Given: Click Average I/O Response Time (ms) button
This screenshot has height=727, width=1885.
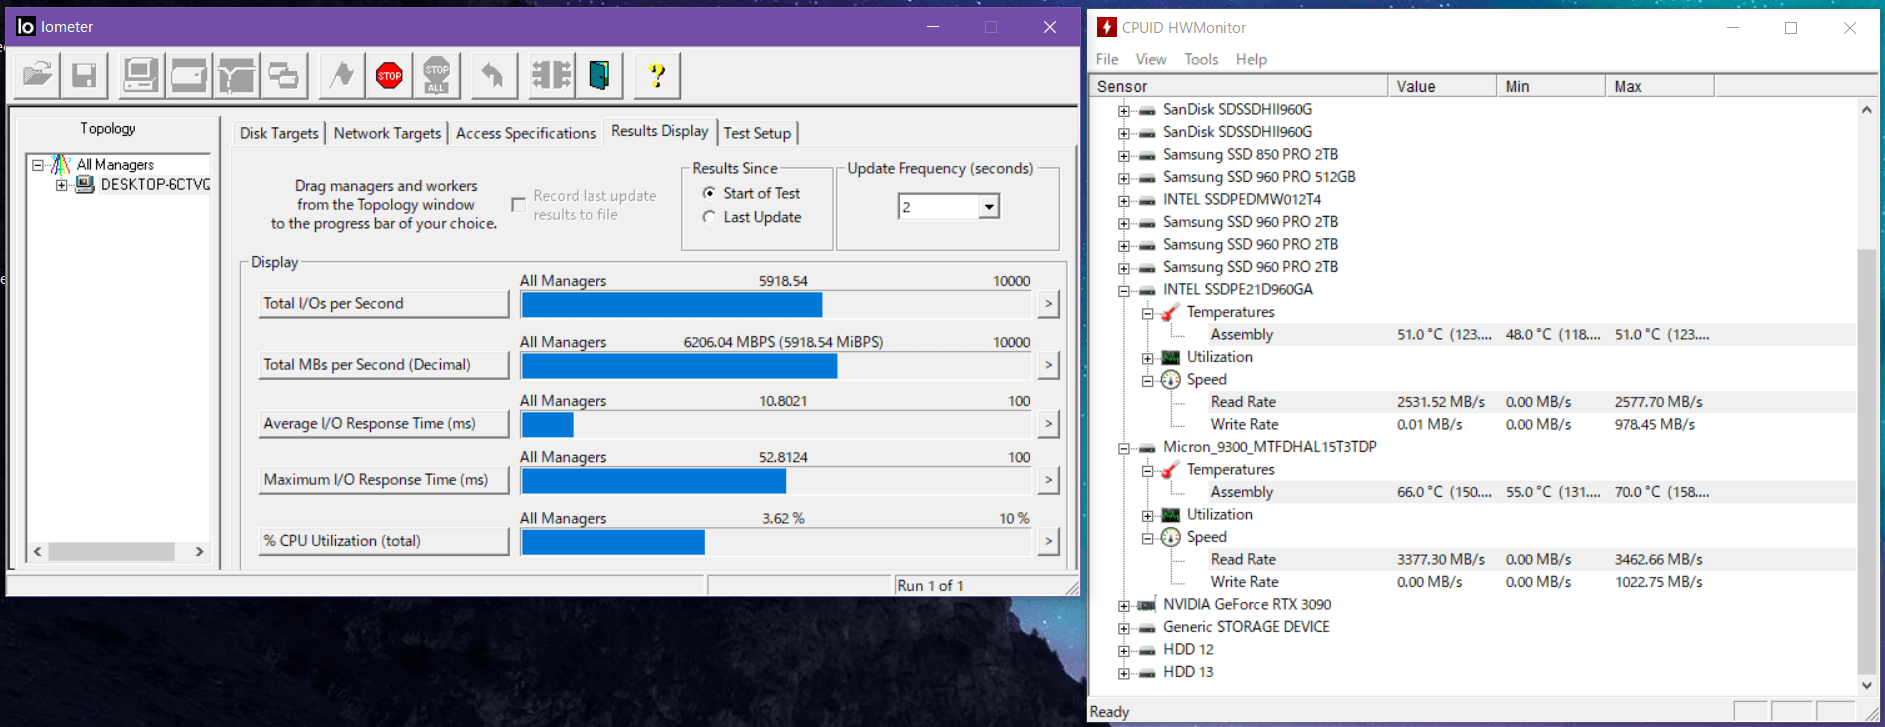Looking at the screenshot, I should pos(384,424).
